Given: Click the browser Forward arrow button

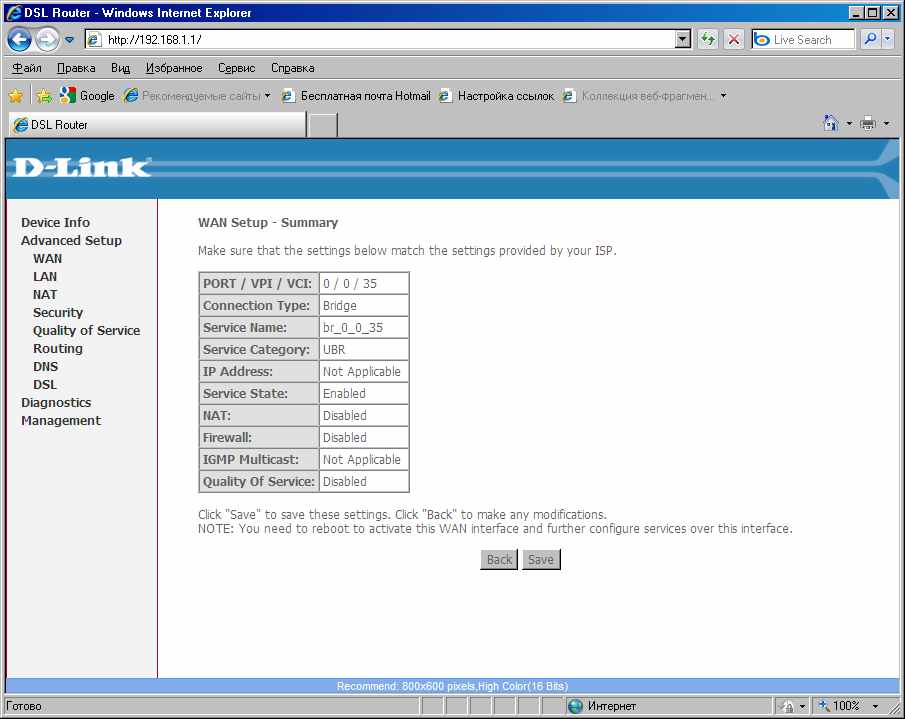Looking at the screenshot, I should pyautogui.click(x=47, y=40).
